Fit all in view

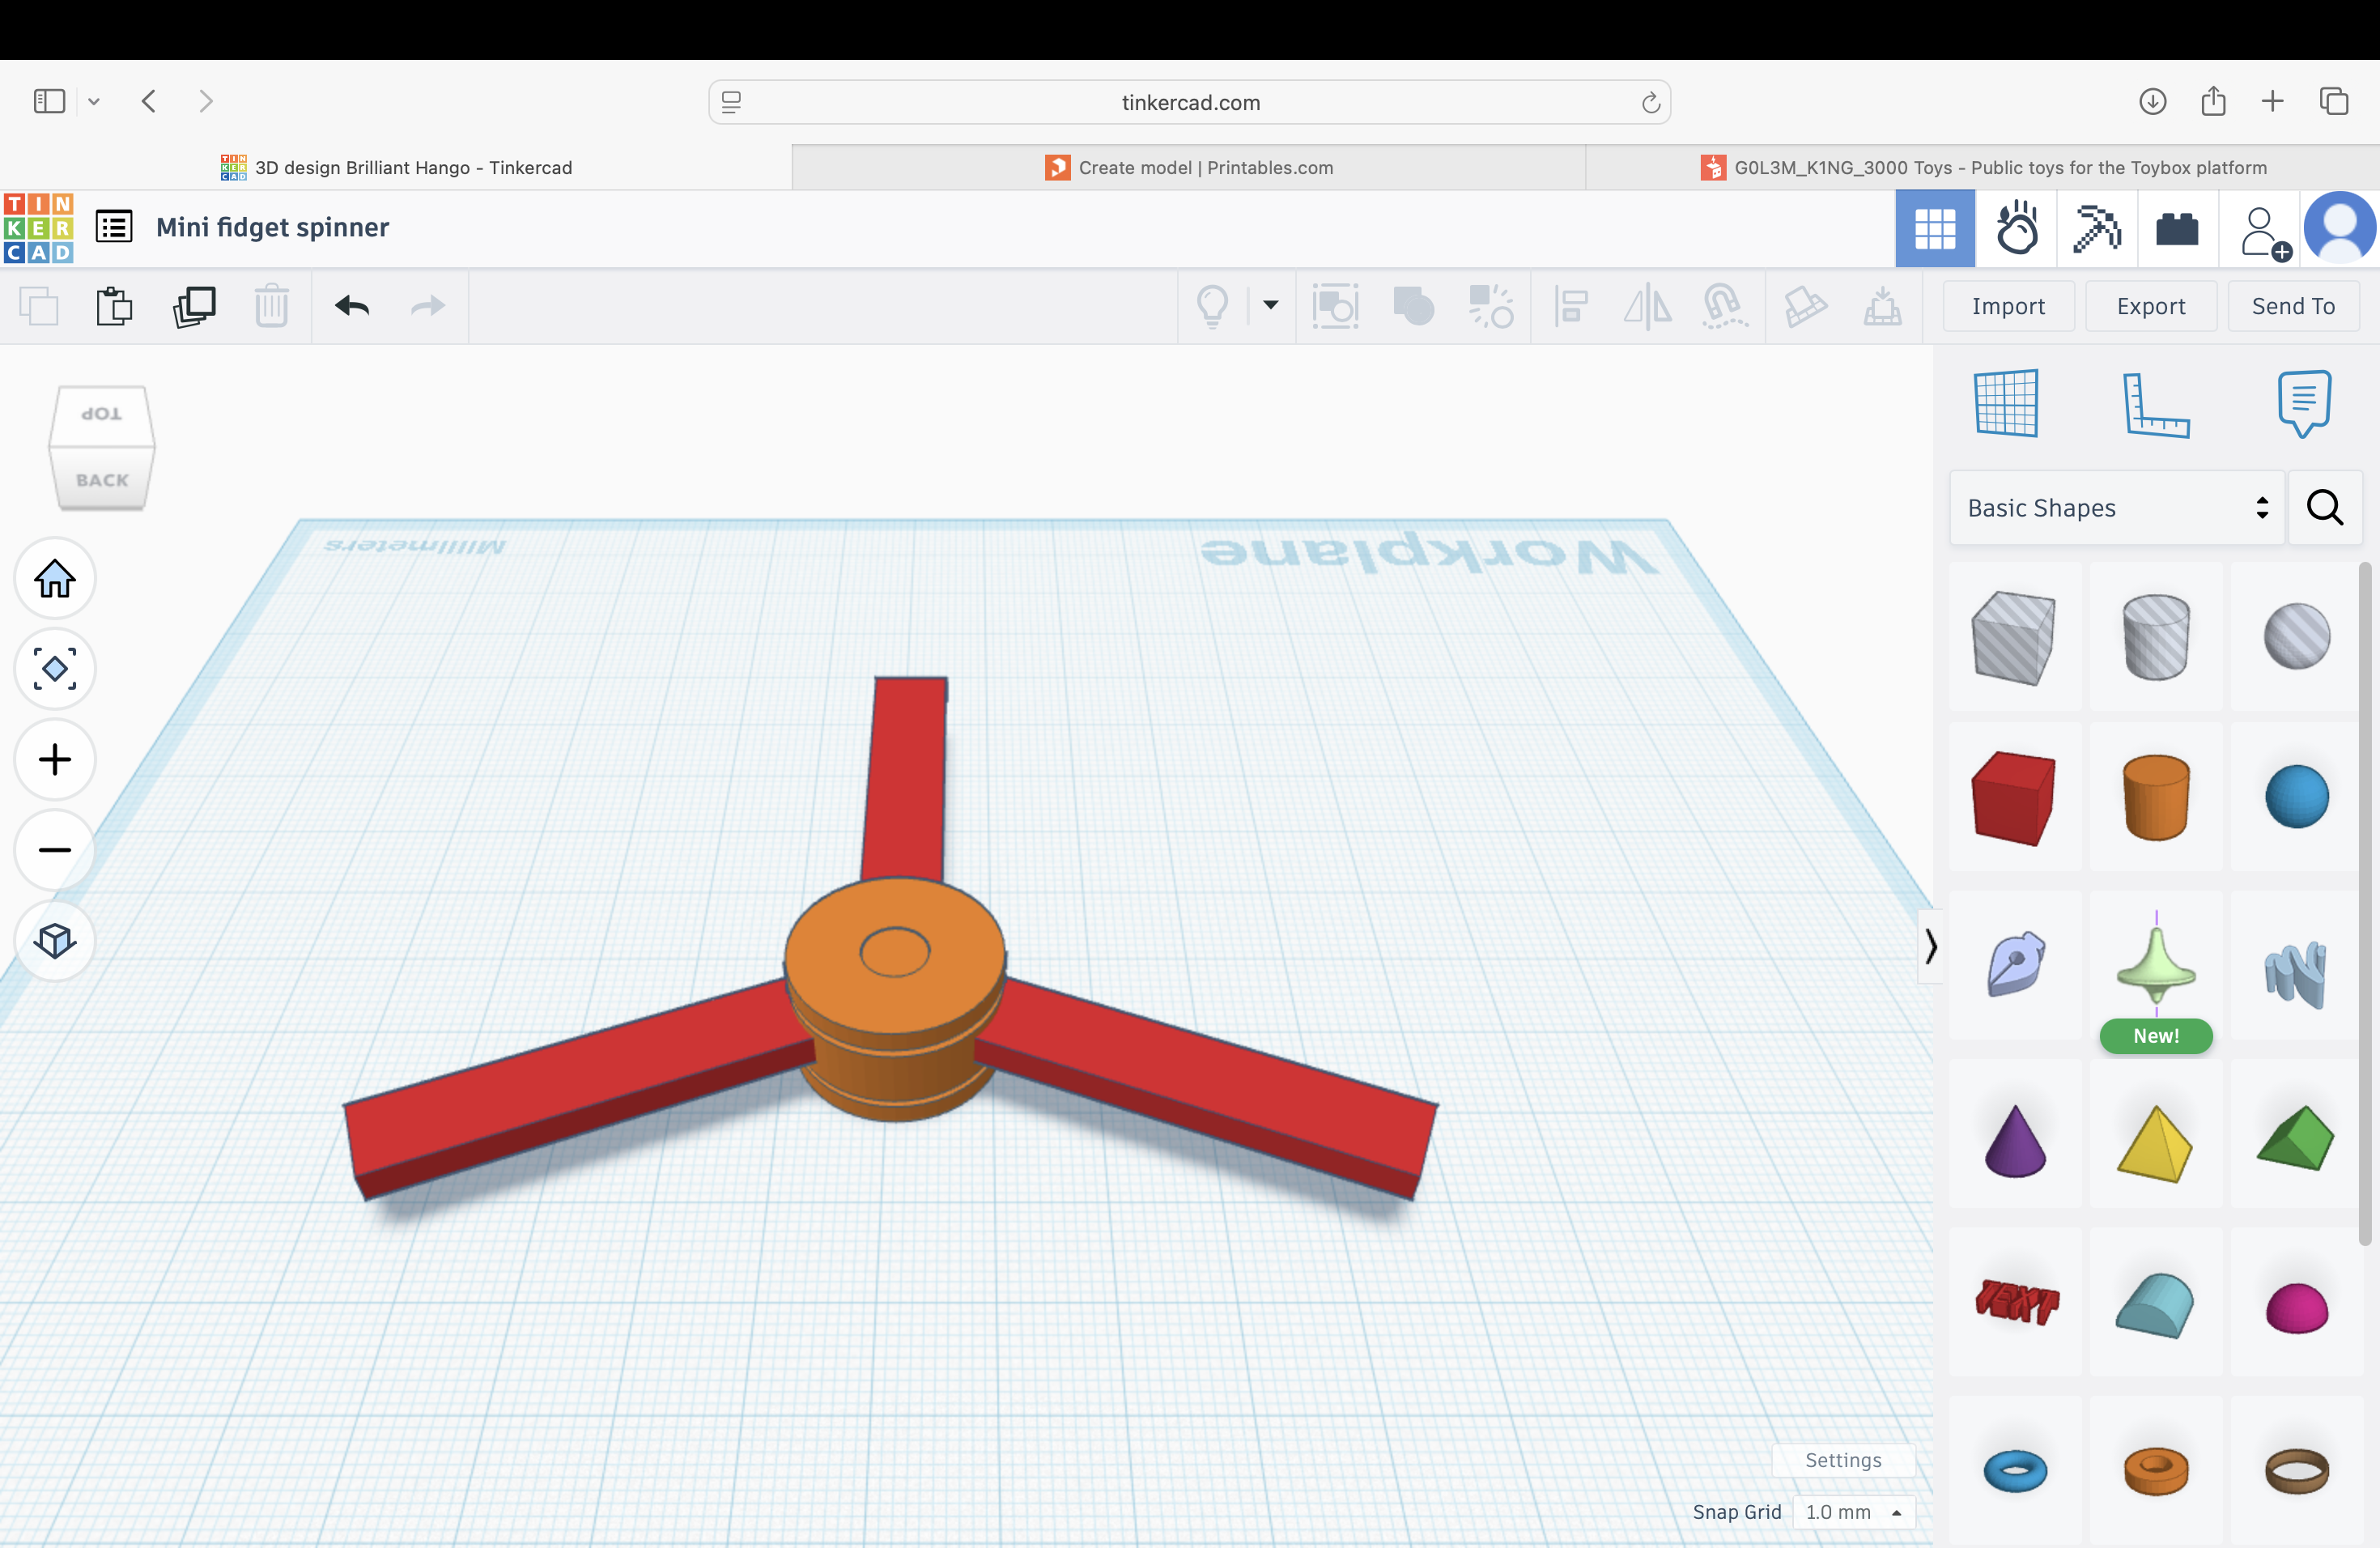point(55,668)
